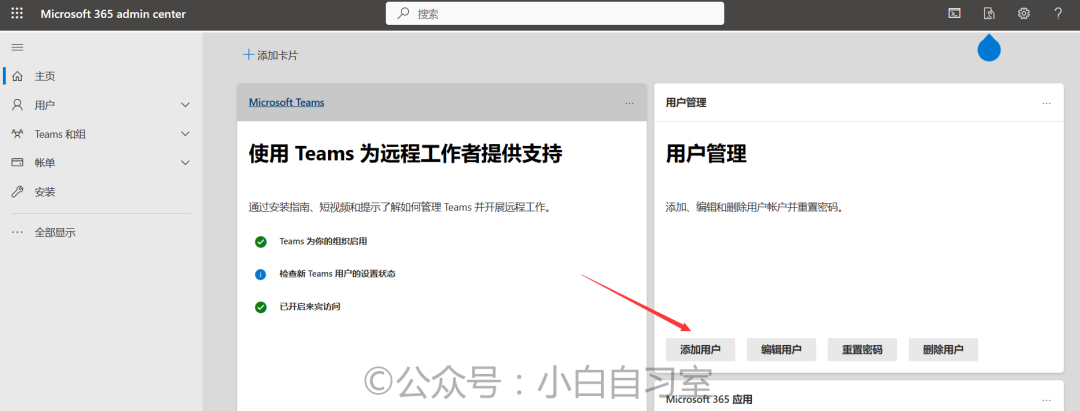Click the Microsoft 365 应用 card header
The image size is (1080, 411).
(709, 399)
